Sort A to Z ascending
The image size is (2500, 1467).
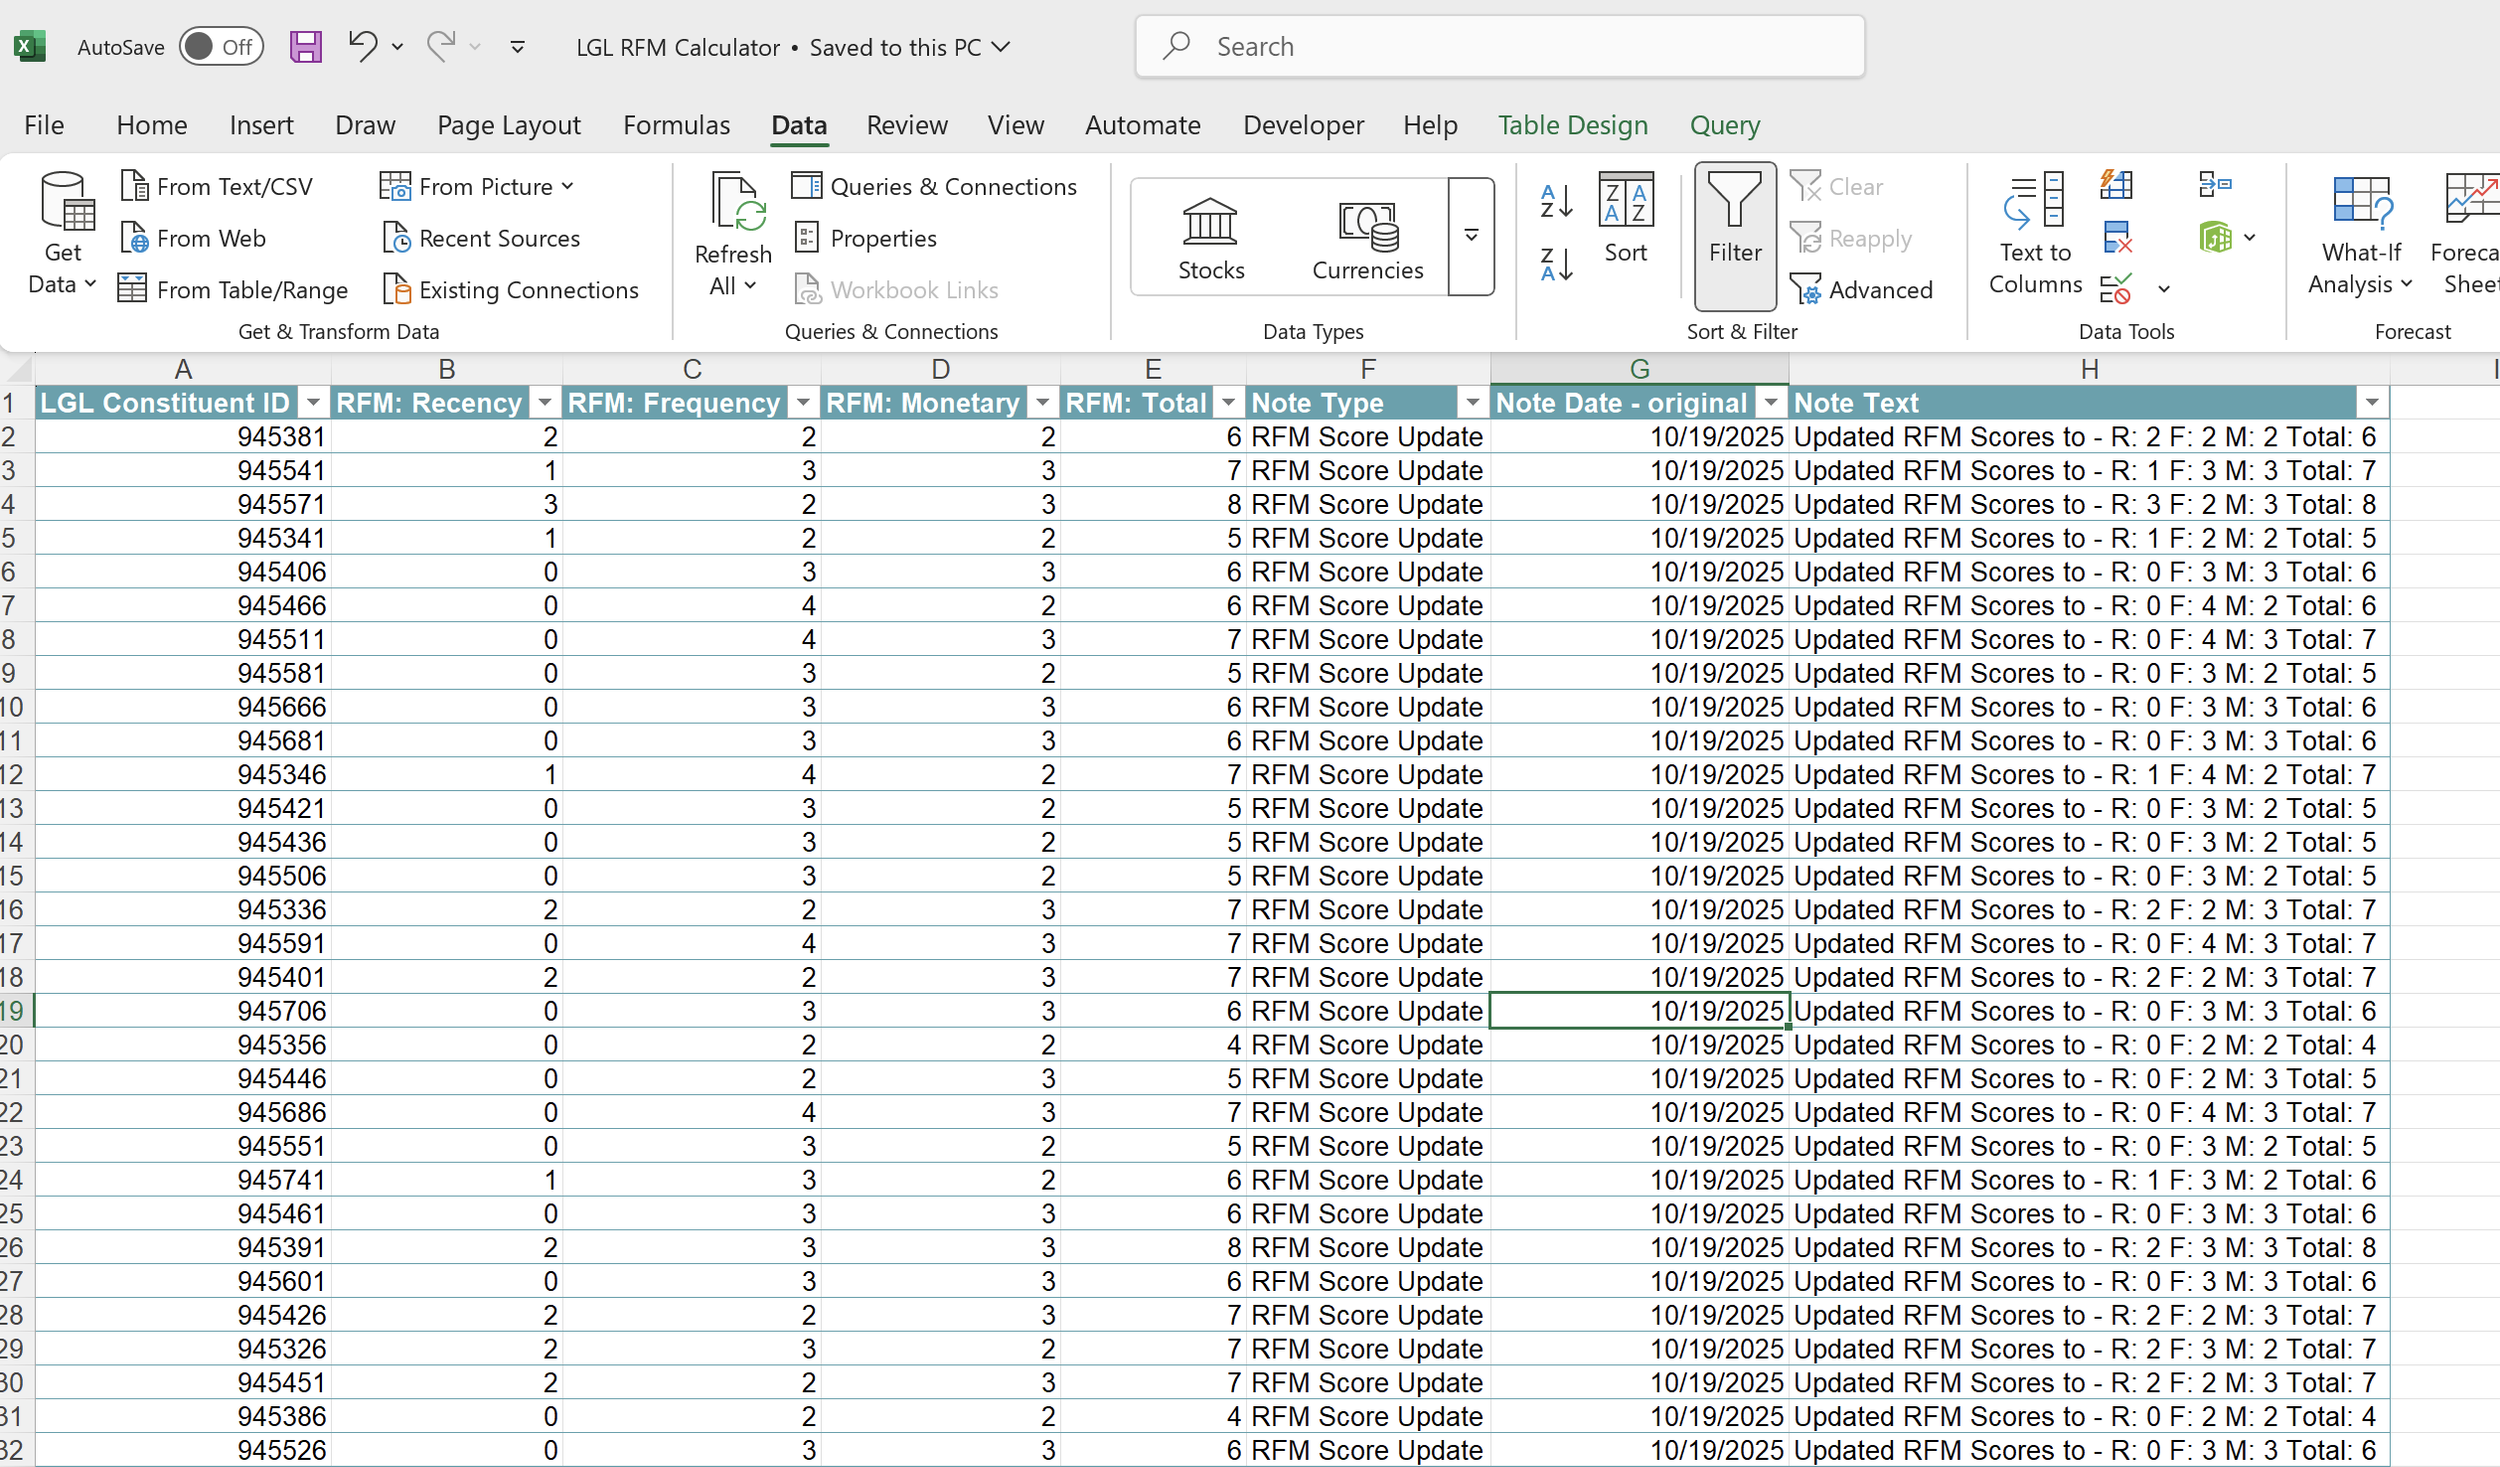(1556, 201)
